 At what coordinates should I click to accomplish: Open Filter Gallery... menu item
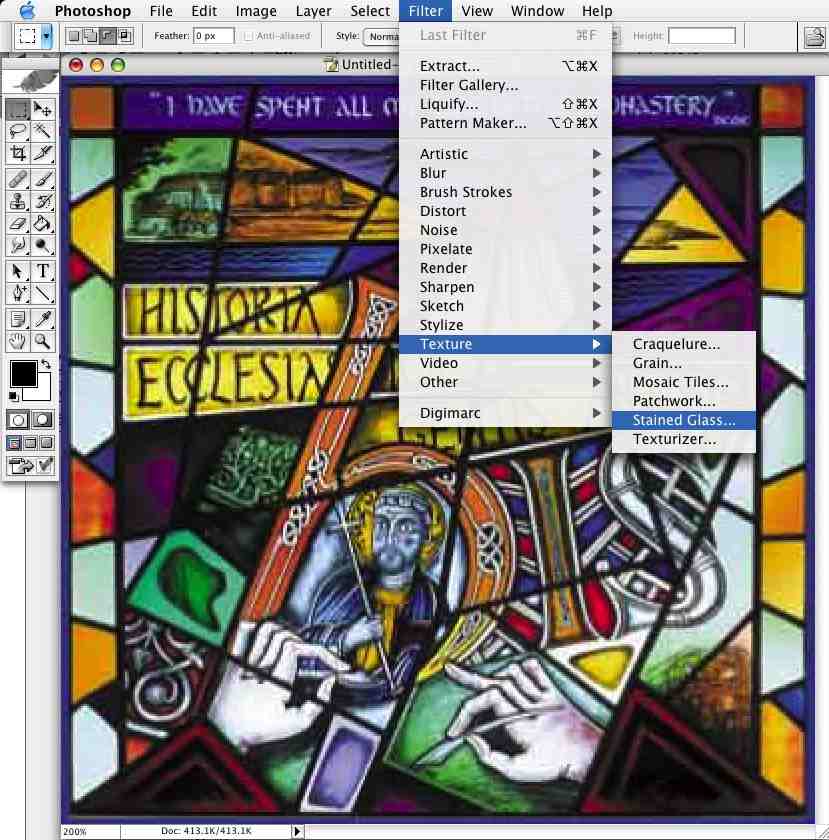pos(505,85)
